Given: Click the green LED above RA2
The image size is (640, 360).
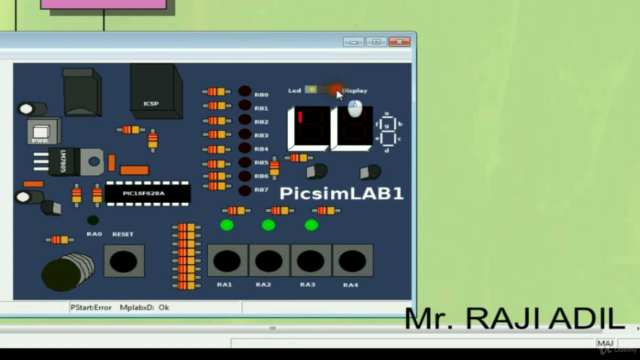Looking at the screenshot, I should (268, 225).
